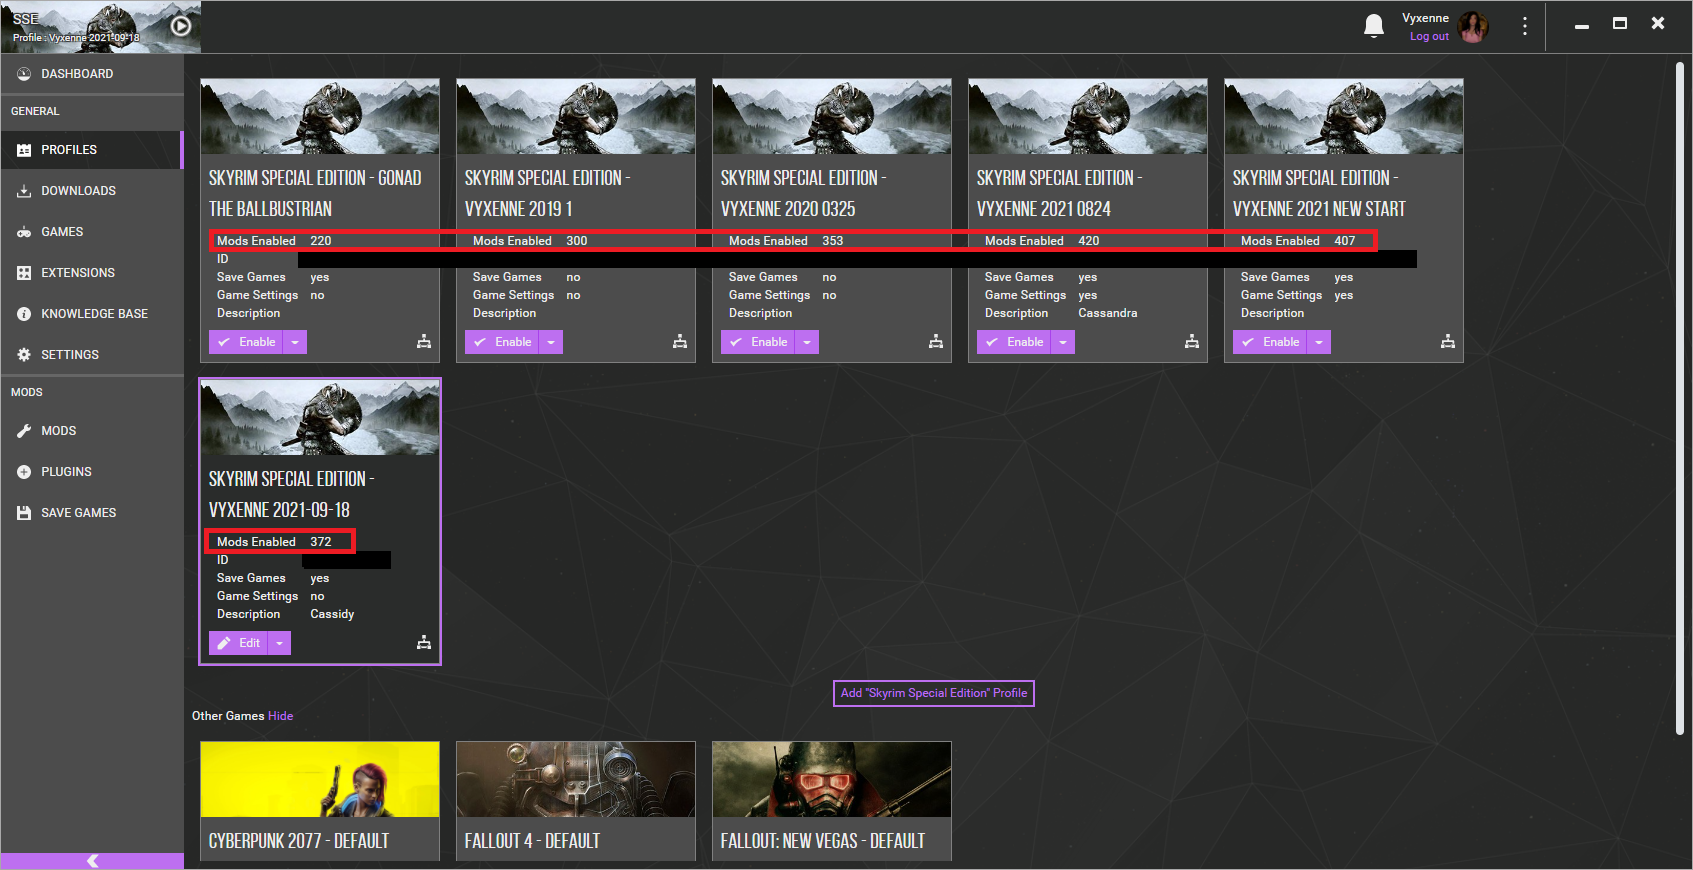Open the Save Games page

[92, 513]
